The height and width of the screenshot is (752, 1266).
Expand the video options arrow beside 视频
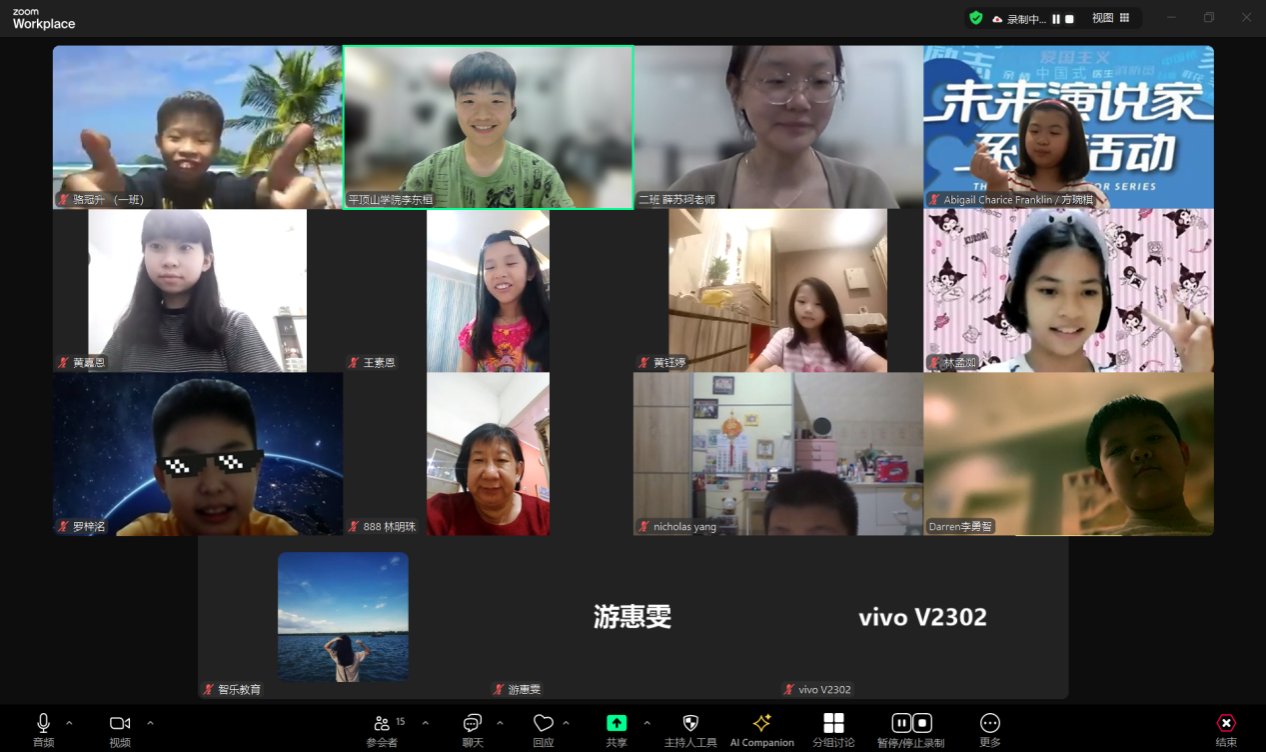(150, 723)
